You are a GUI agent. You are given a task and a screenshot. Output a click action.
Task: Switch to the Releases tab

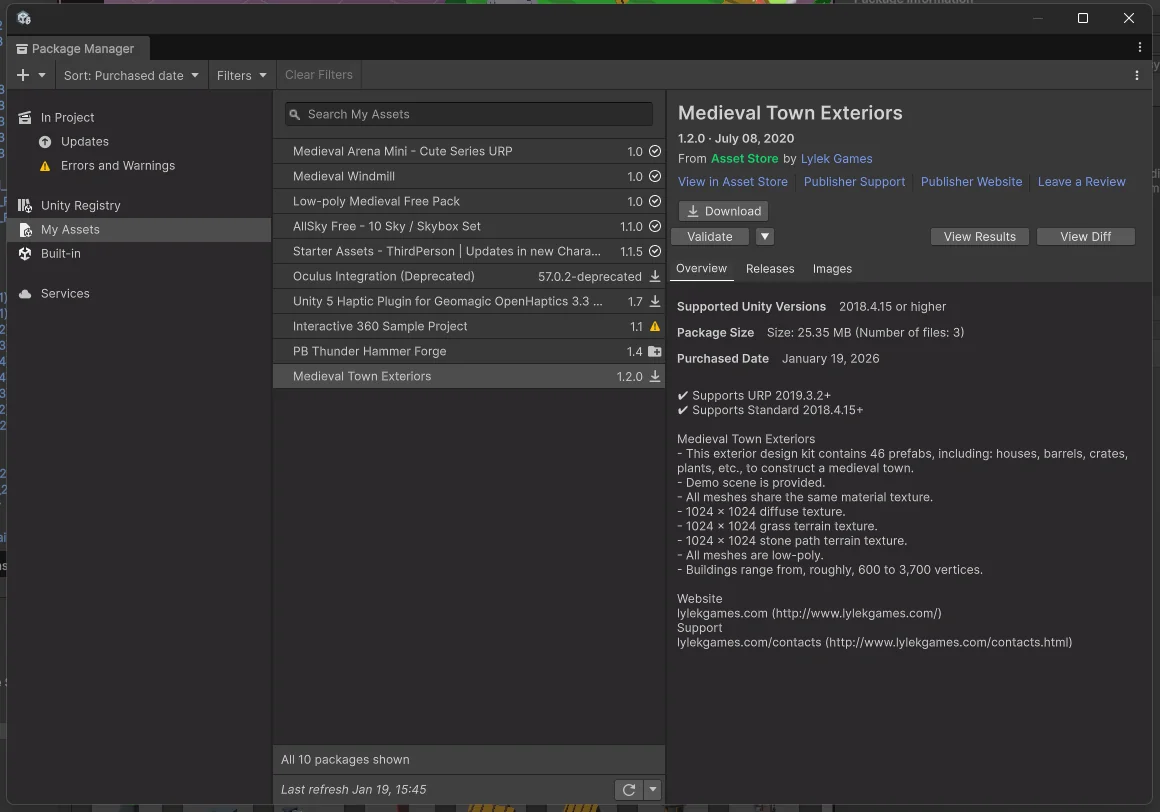tap(770, 269)
